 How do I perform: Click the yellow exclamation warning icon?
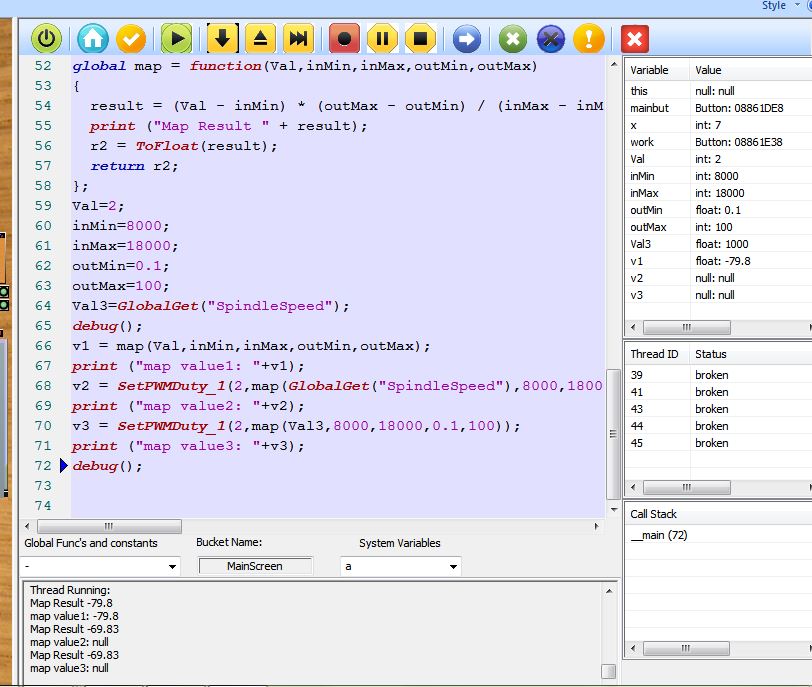pyautogui.click(x=589, y=39)
